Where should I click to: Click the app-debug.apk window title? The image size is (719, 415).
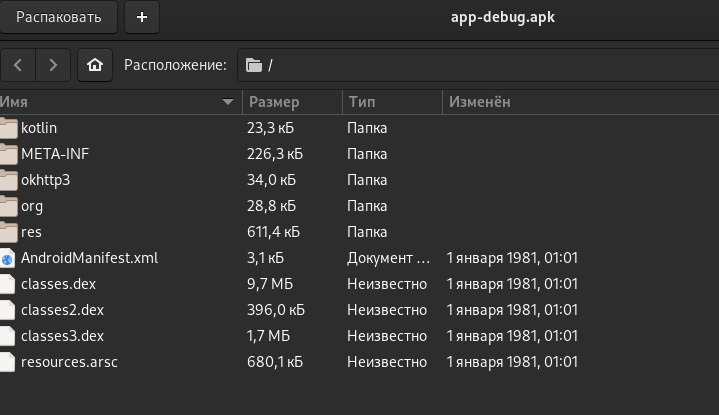pos(503,17)
